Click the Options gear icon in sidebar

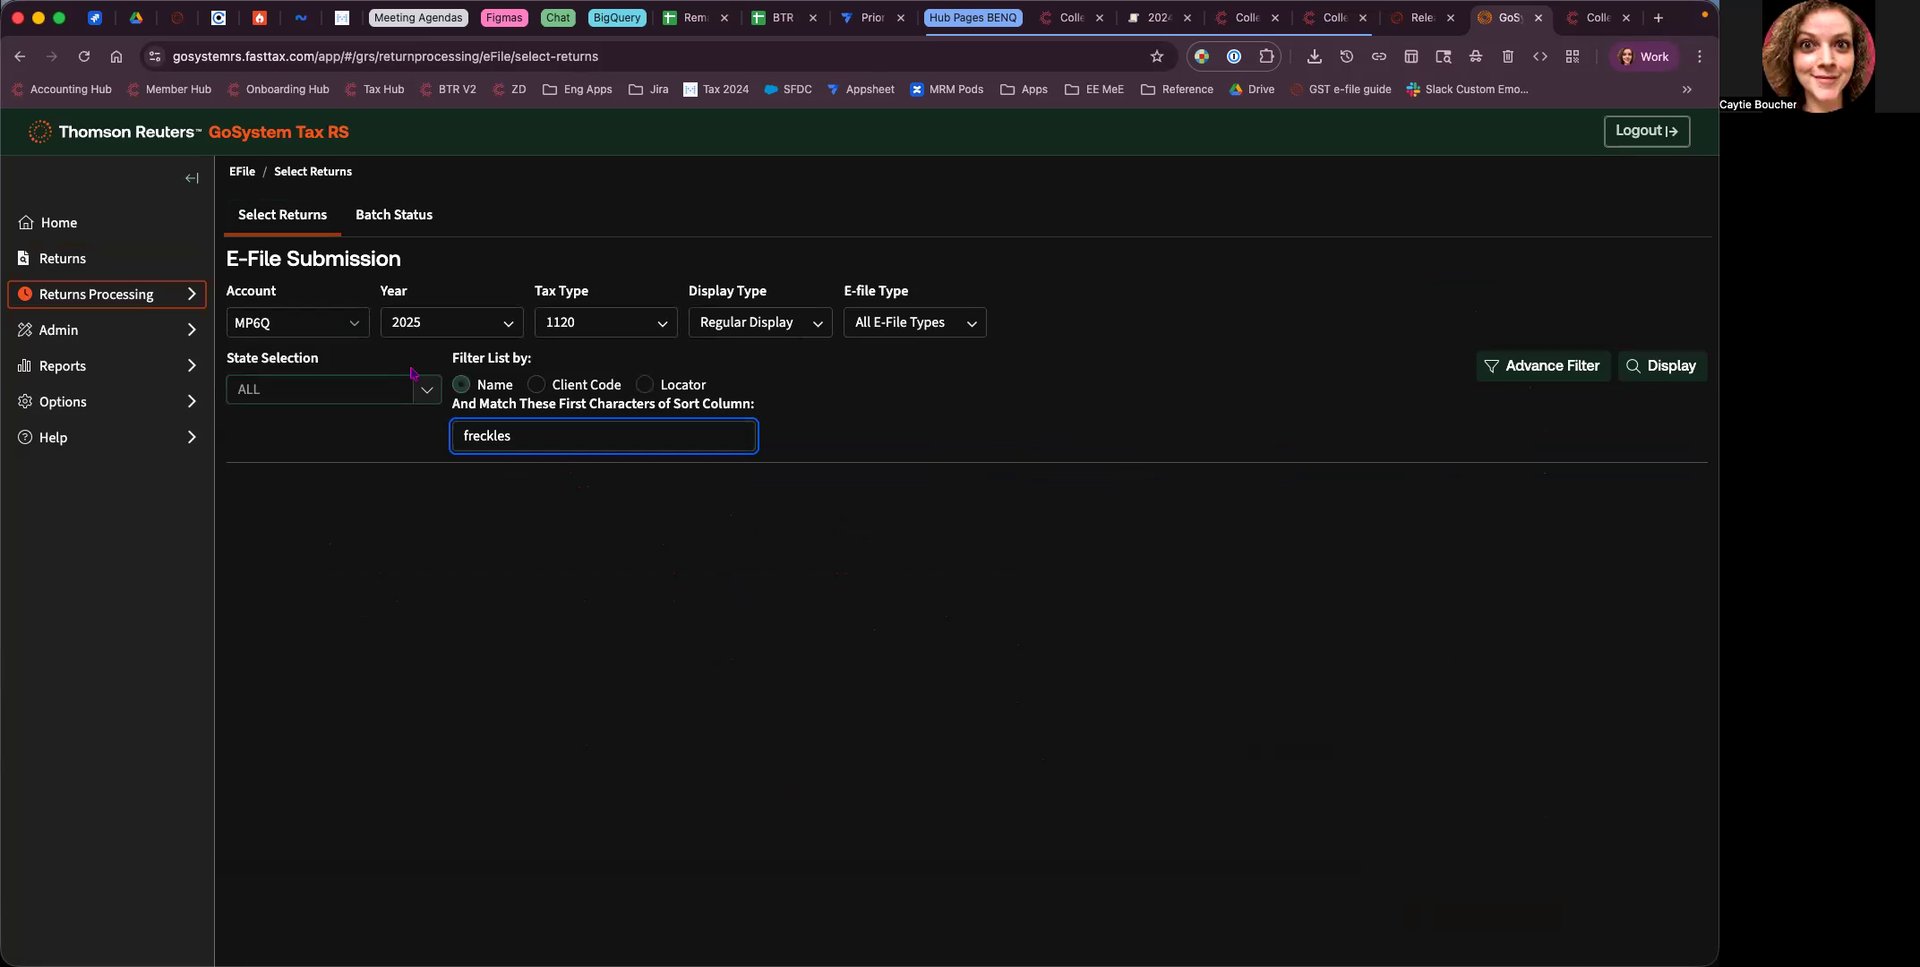pyautogui.click(x=25, y=402)
